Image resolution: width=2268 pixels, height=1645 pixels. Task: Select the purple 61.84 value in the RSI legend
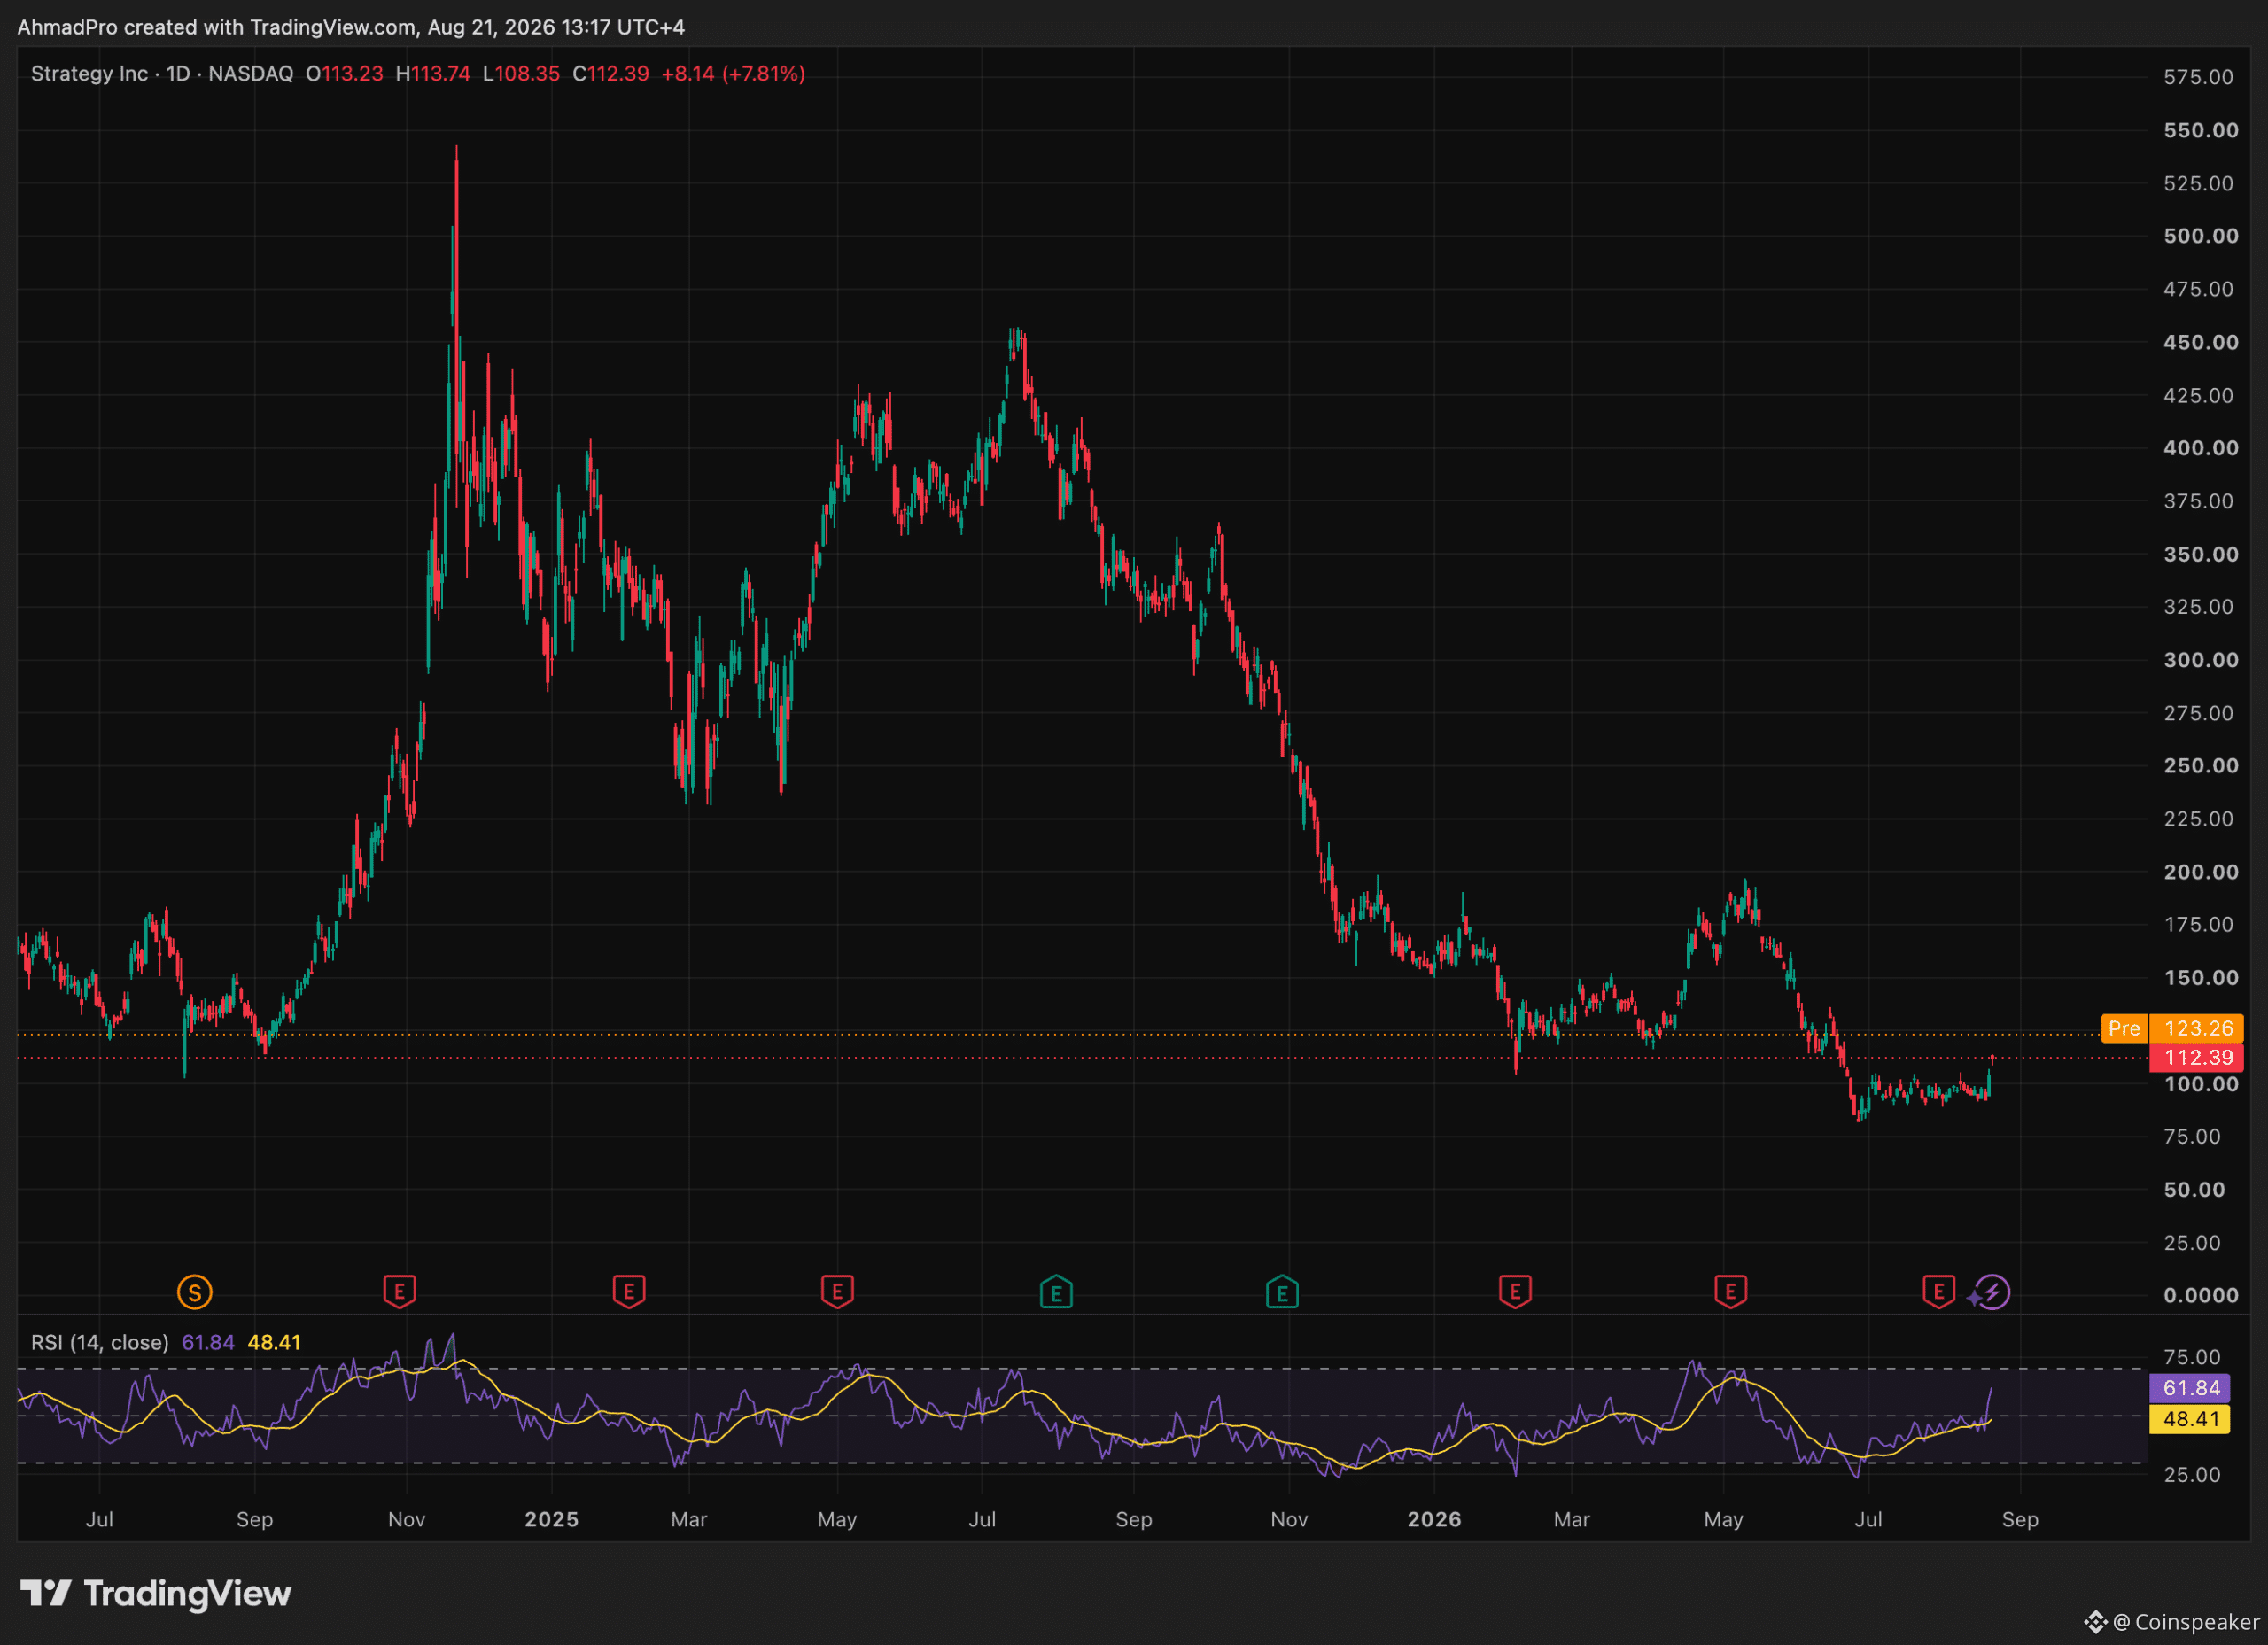[208, 1342]
